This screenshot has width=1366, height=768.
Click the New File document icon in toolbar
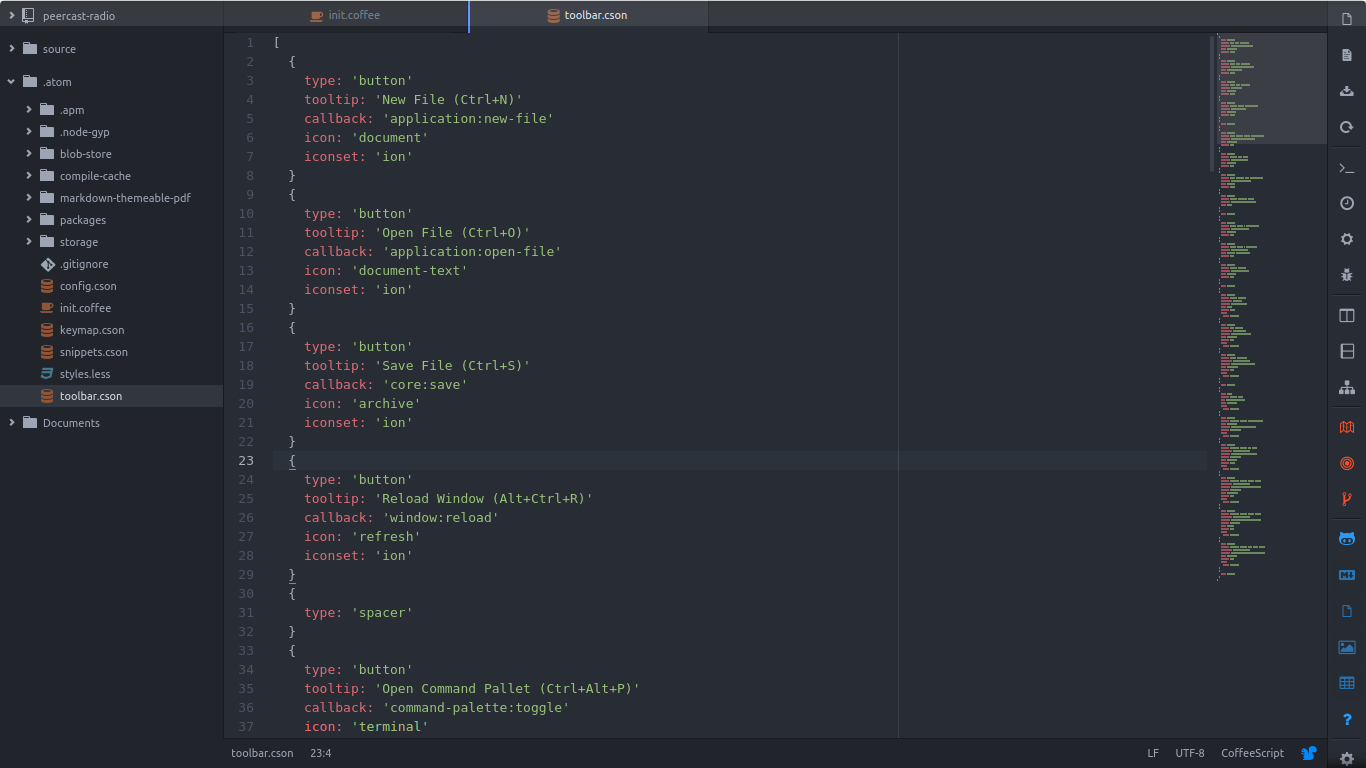1347,18
